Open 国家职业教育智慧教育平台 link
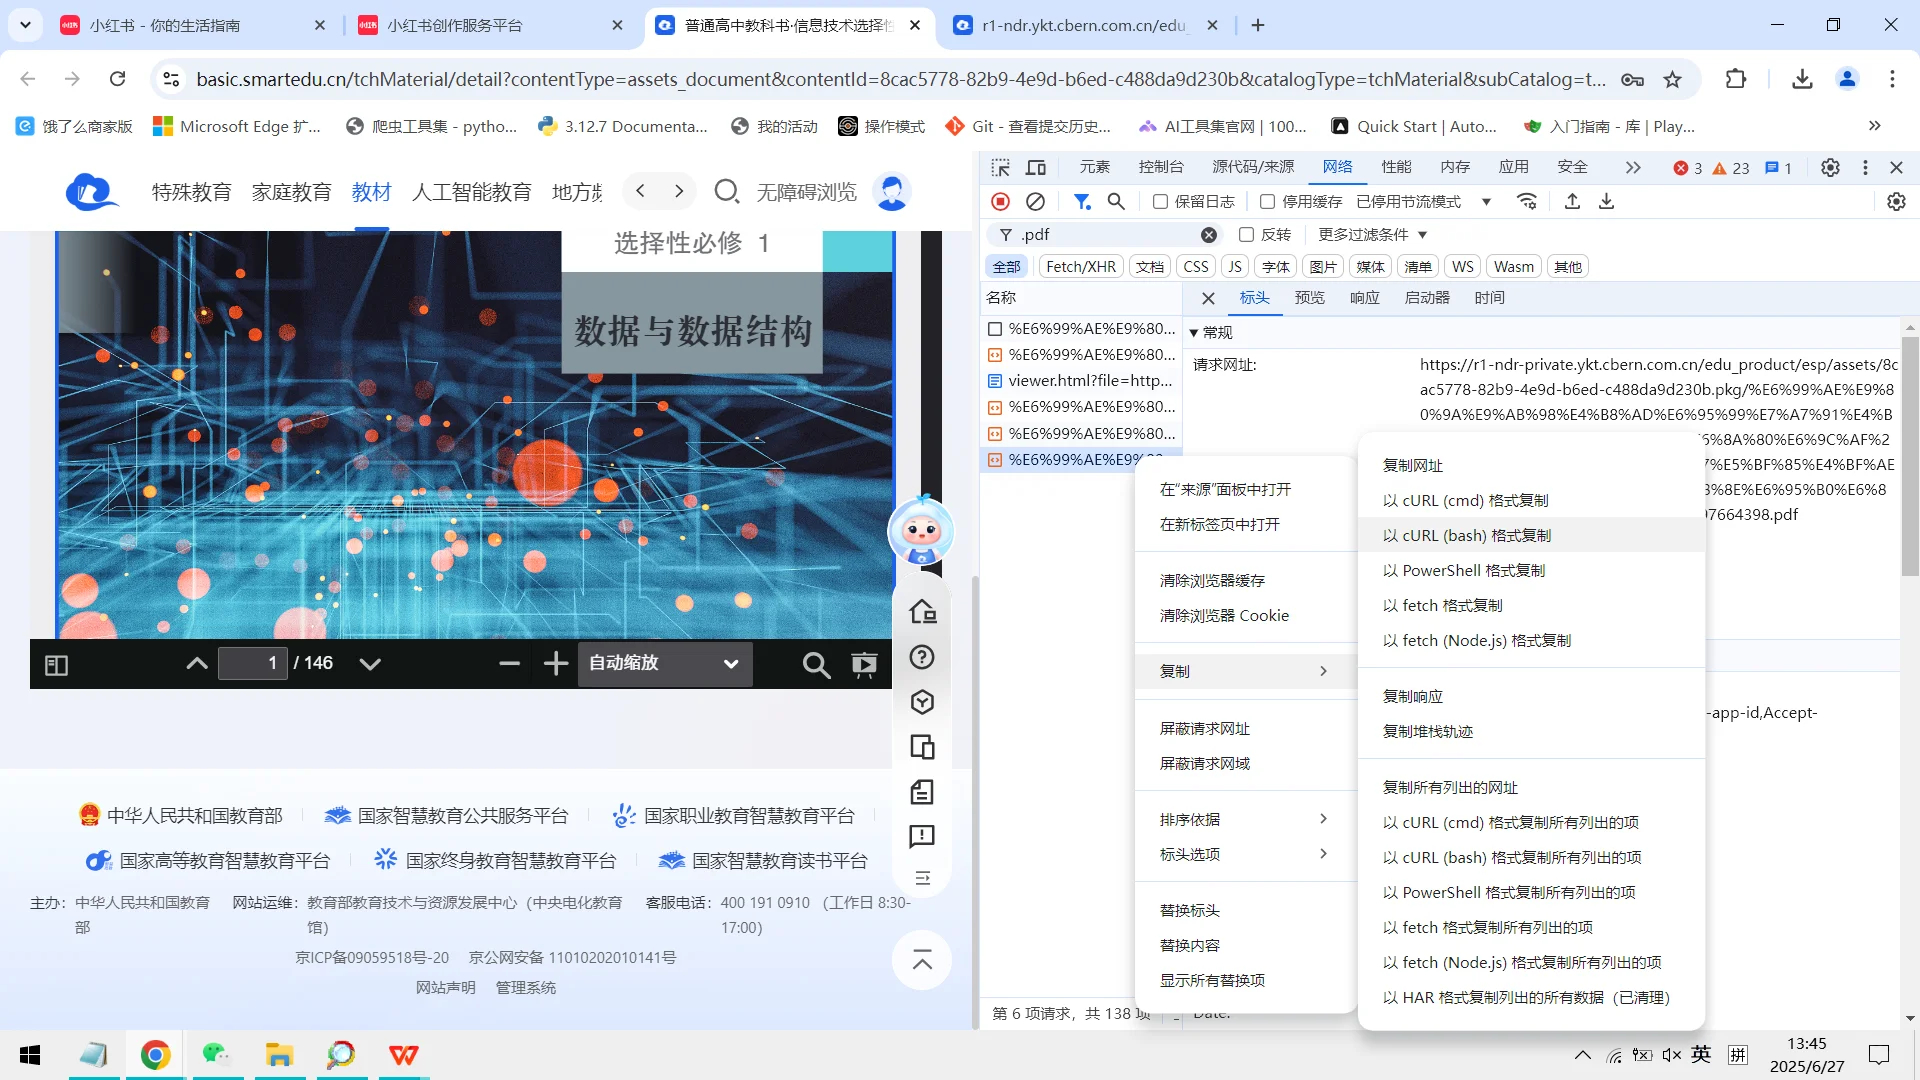1920x1080 pixels. [x=734, y=817]
